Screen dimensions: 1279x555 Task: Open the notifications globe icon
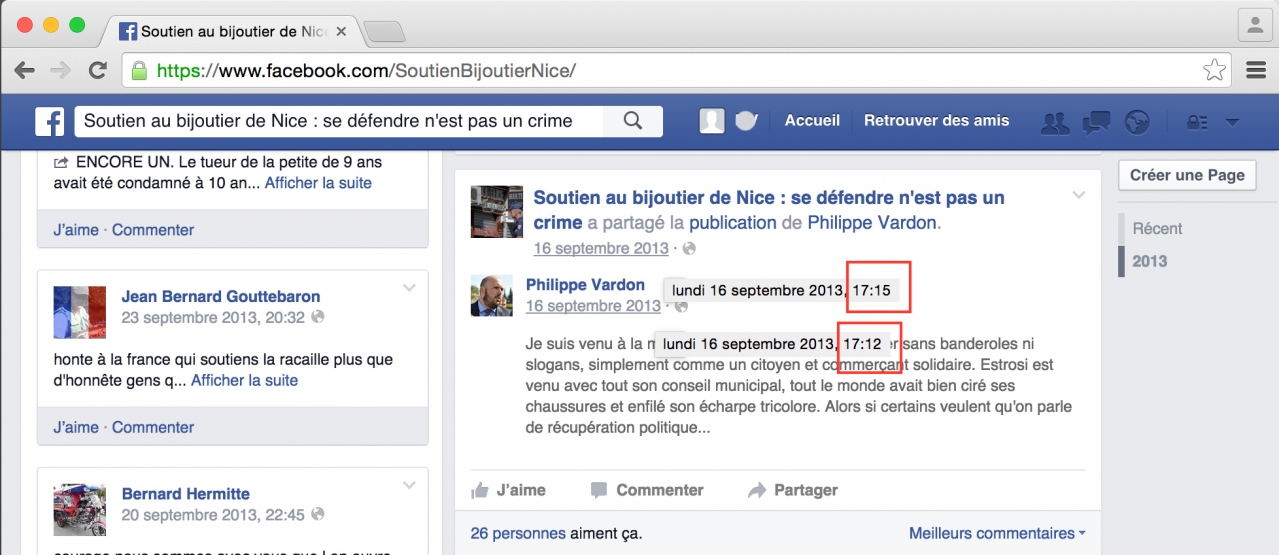point(1136,122)
